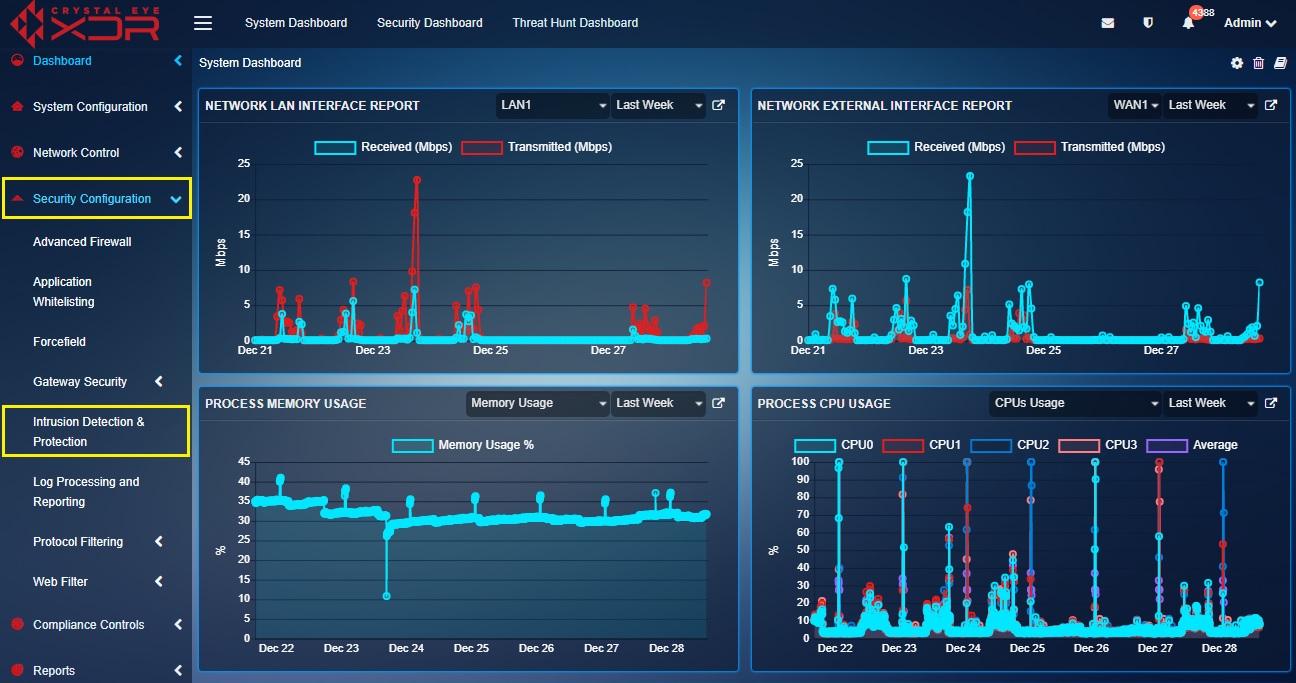Open Gateway Security menu item

click(x=80, y=382)
